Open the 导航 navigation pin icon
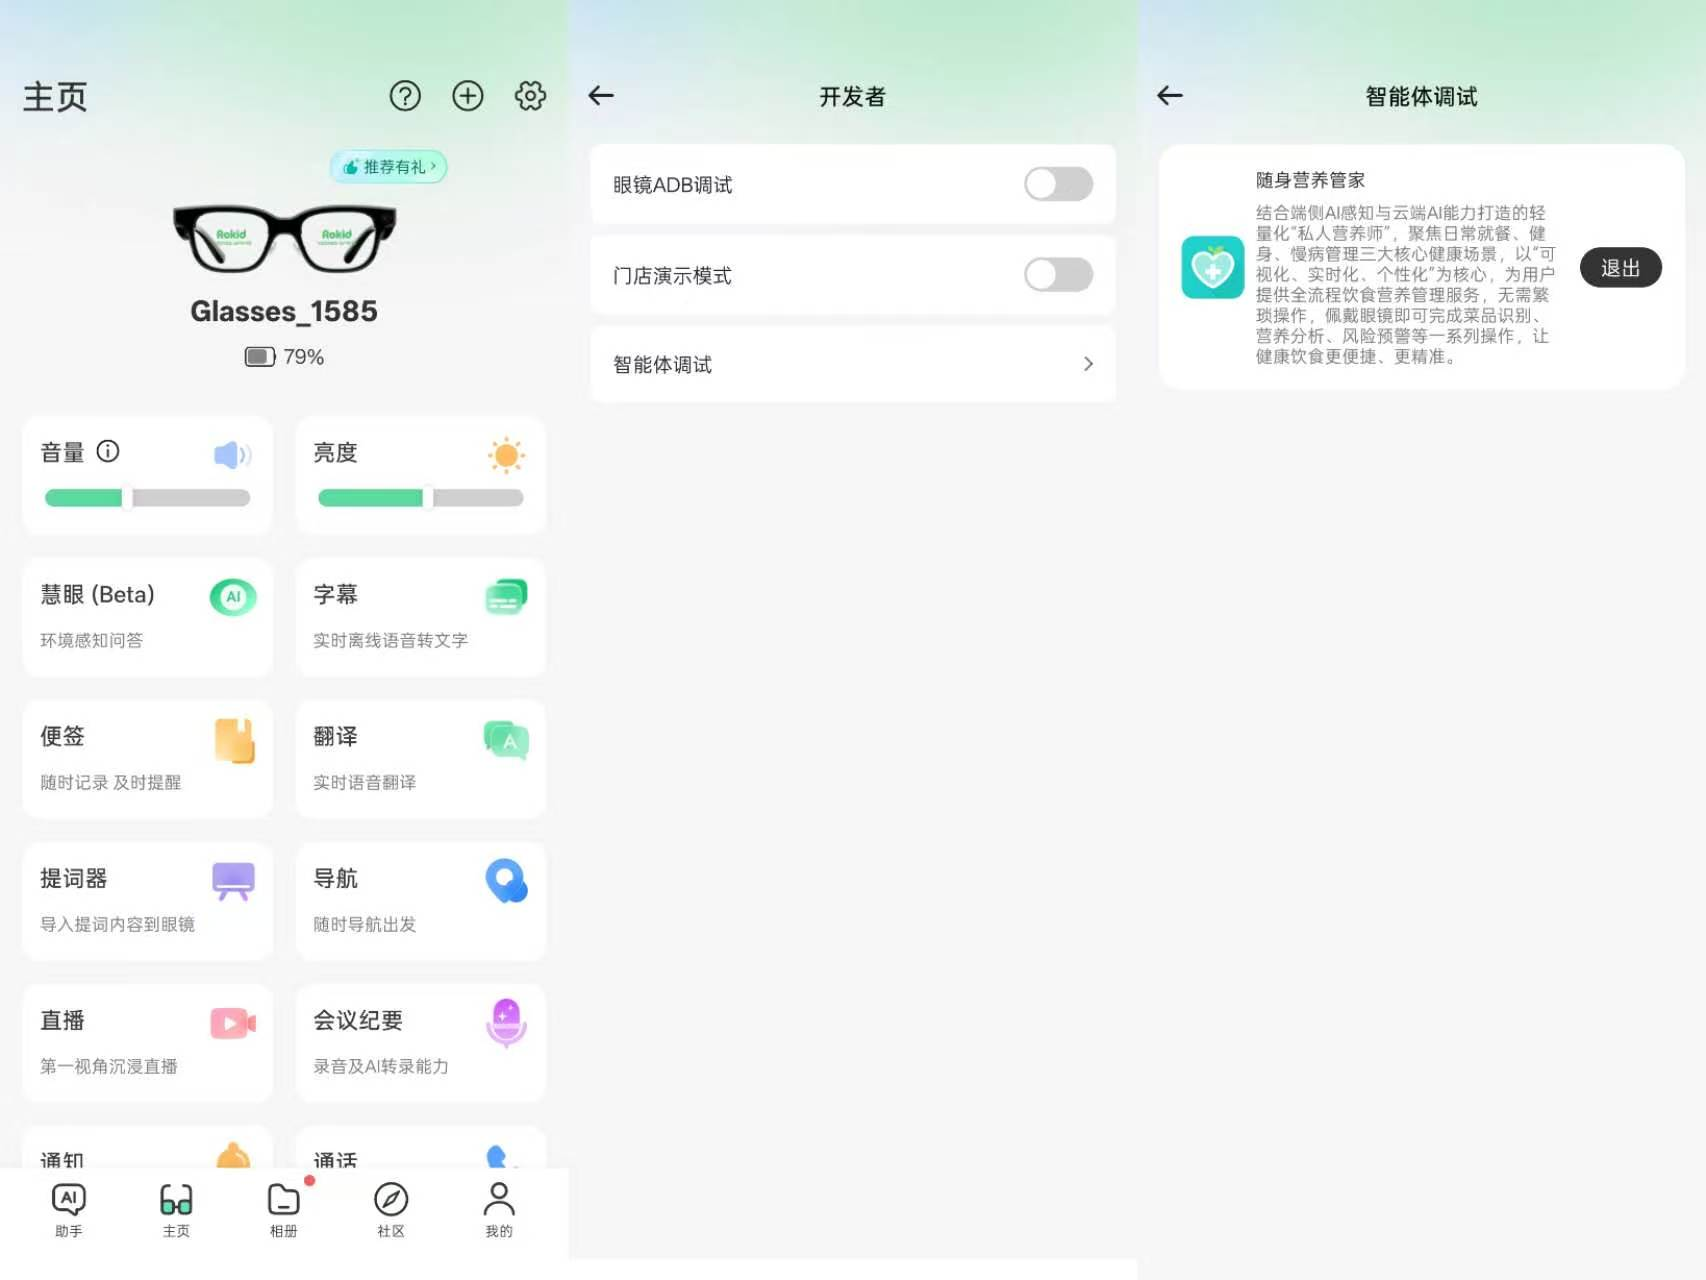The image size is (1706, 1280). 506,881
